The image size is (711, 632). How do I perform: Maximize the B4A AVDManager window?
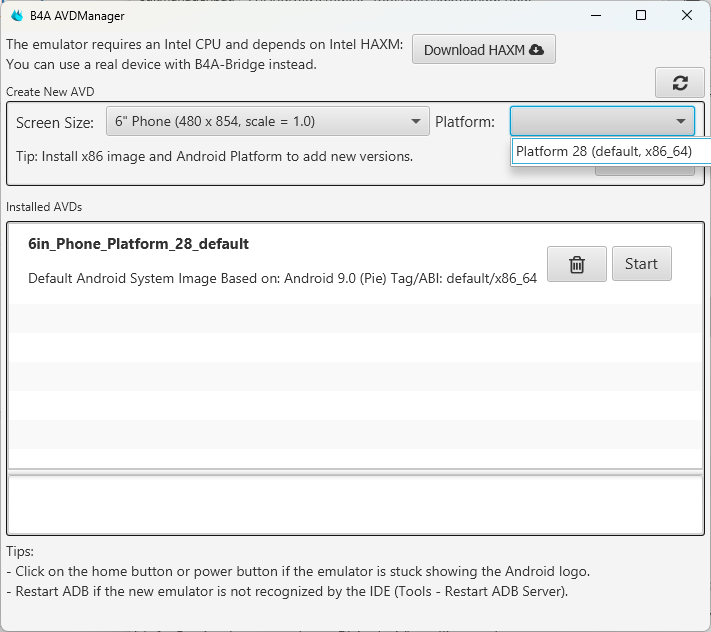641,15
